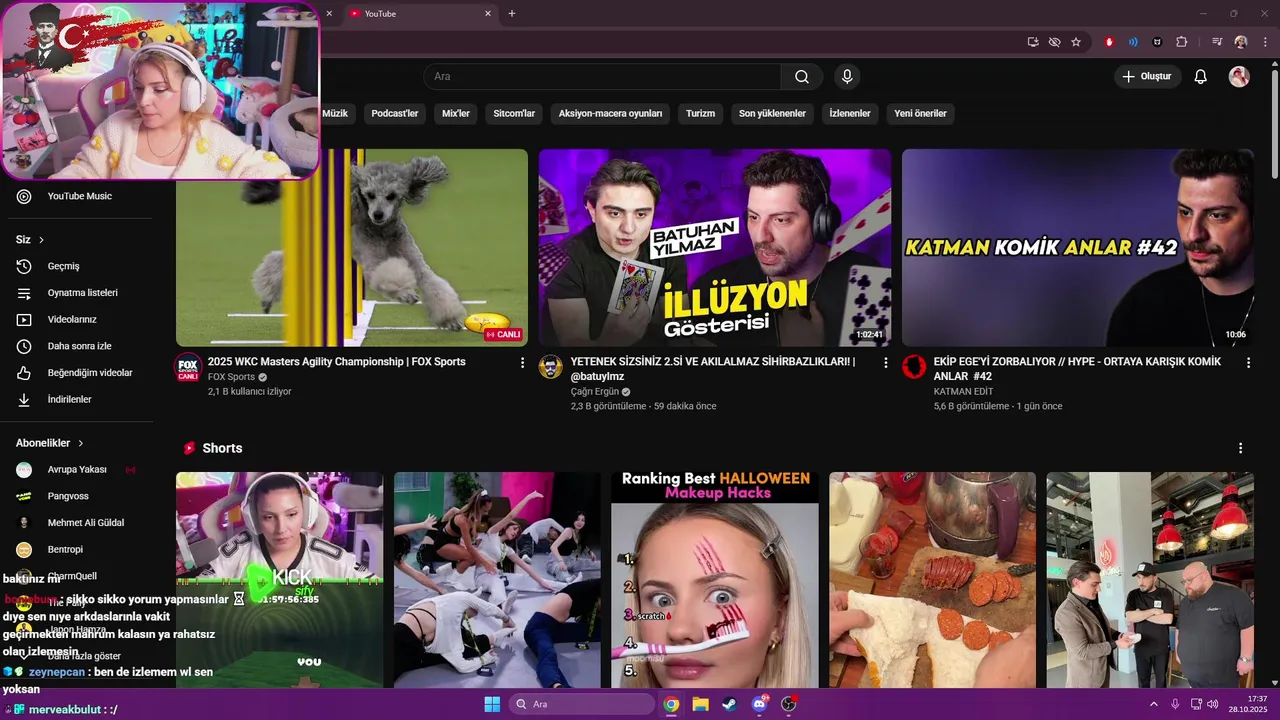Image resolution: width=1280 pixels, height=720 pixels.
Task: Open Geçmiş history in sidebar
Action: coord(78,266)
